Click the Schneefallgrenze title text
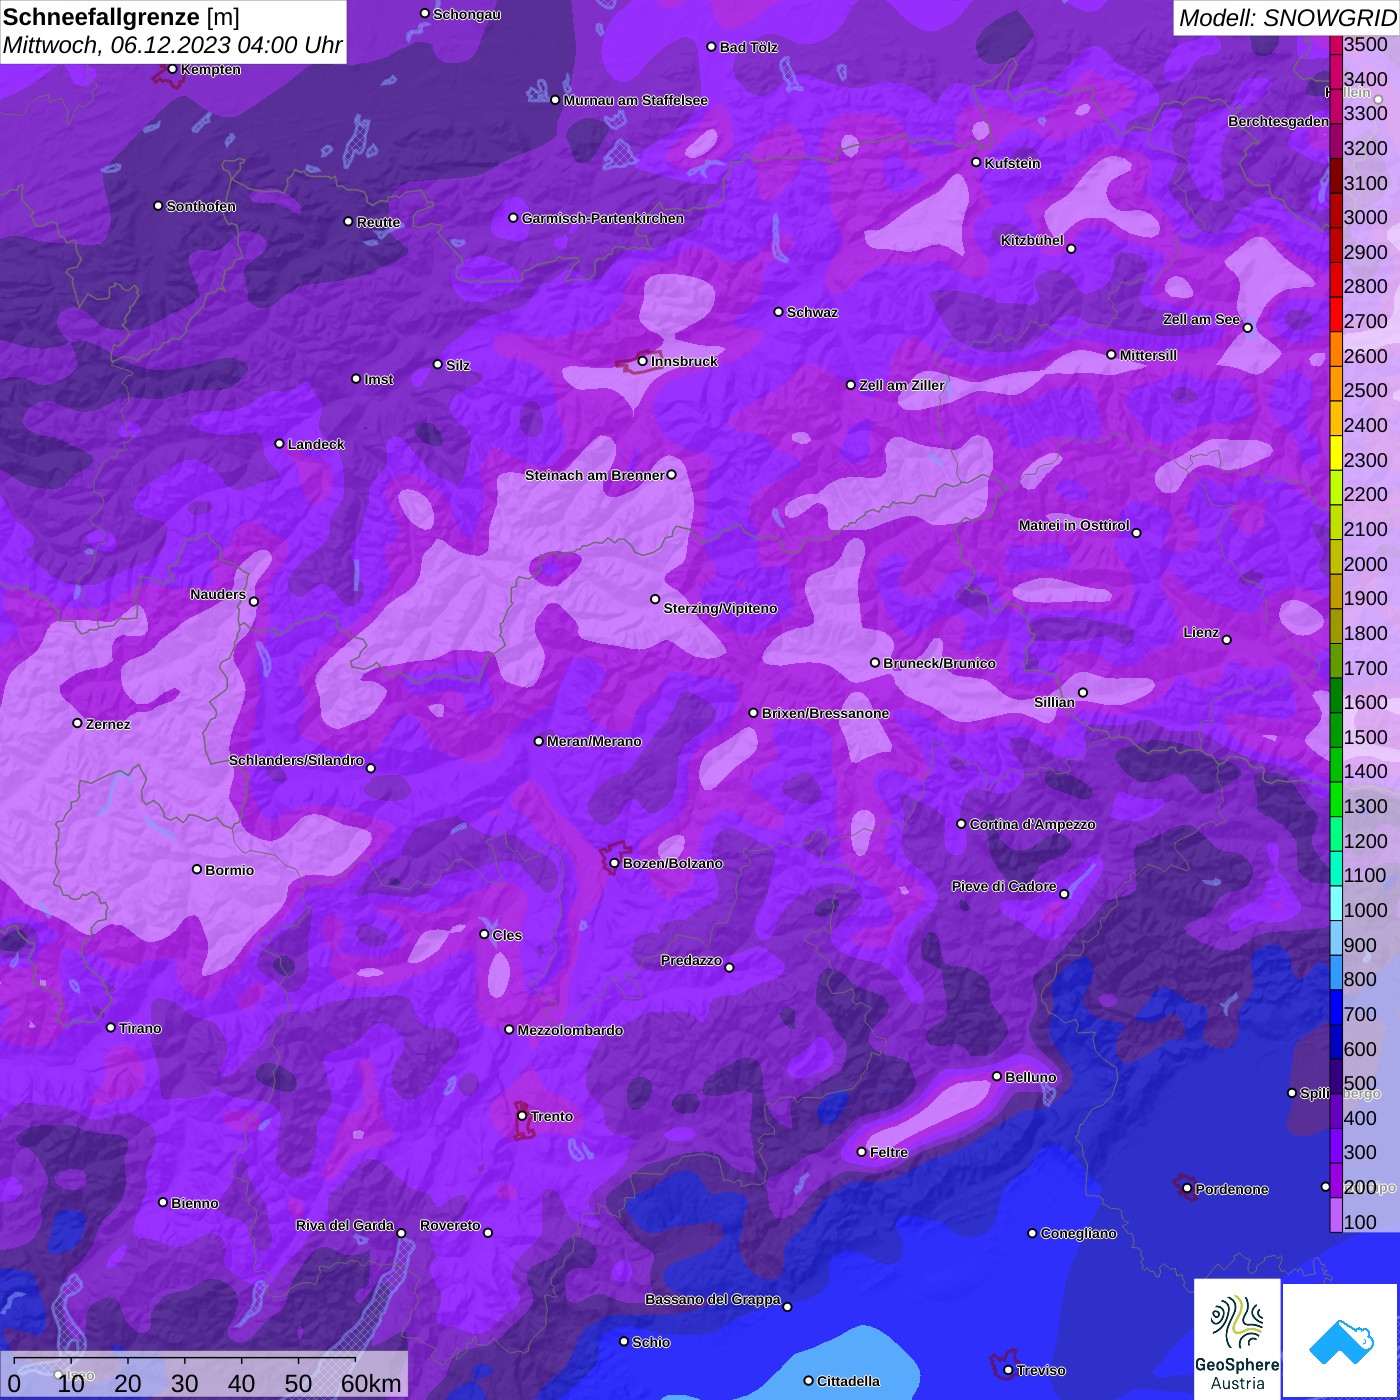 pos(102,17)
